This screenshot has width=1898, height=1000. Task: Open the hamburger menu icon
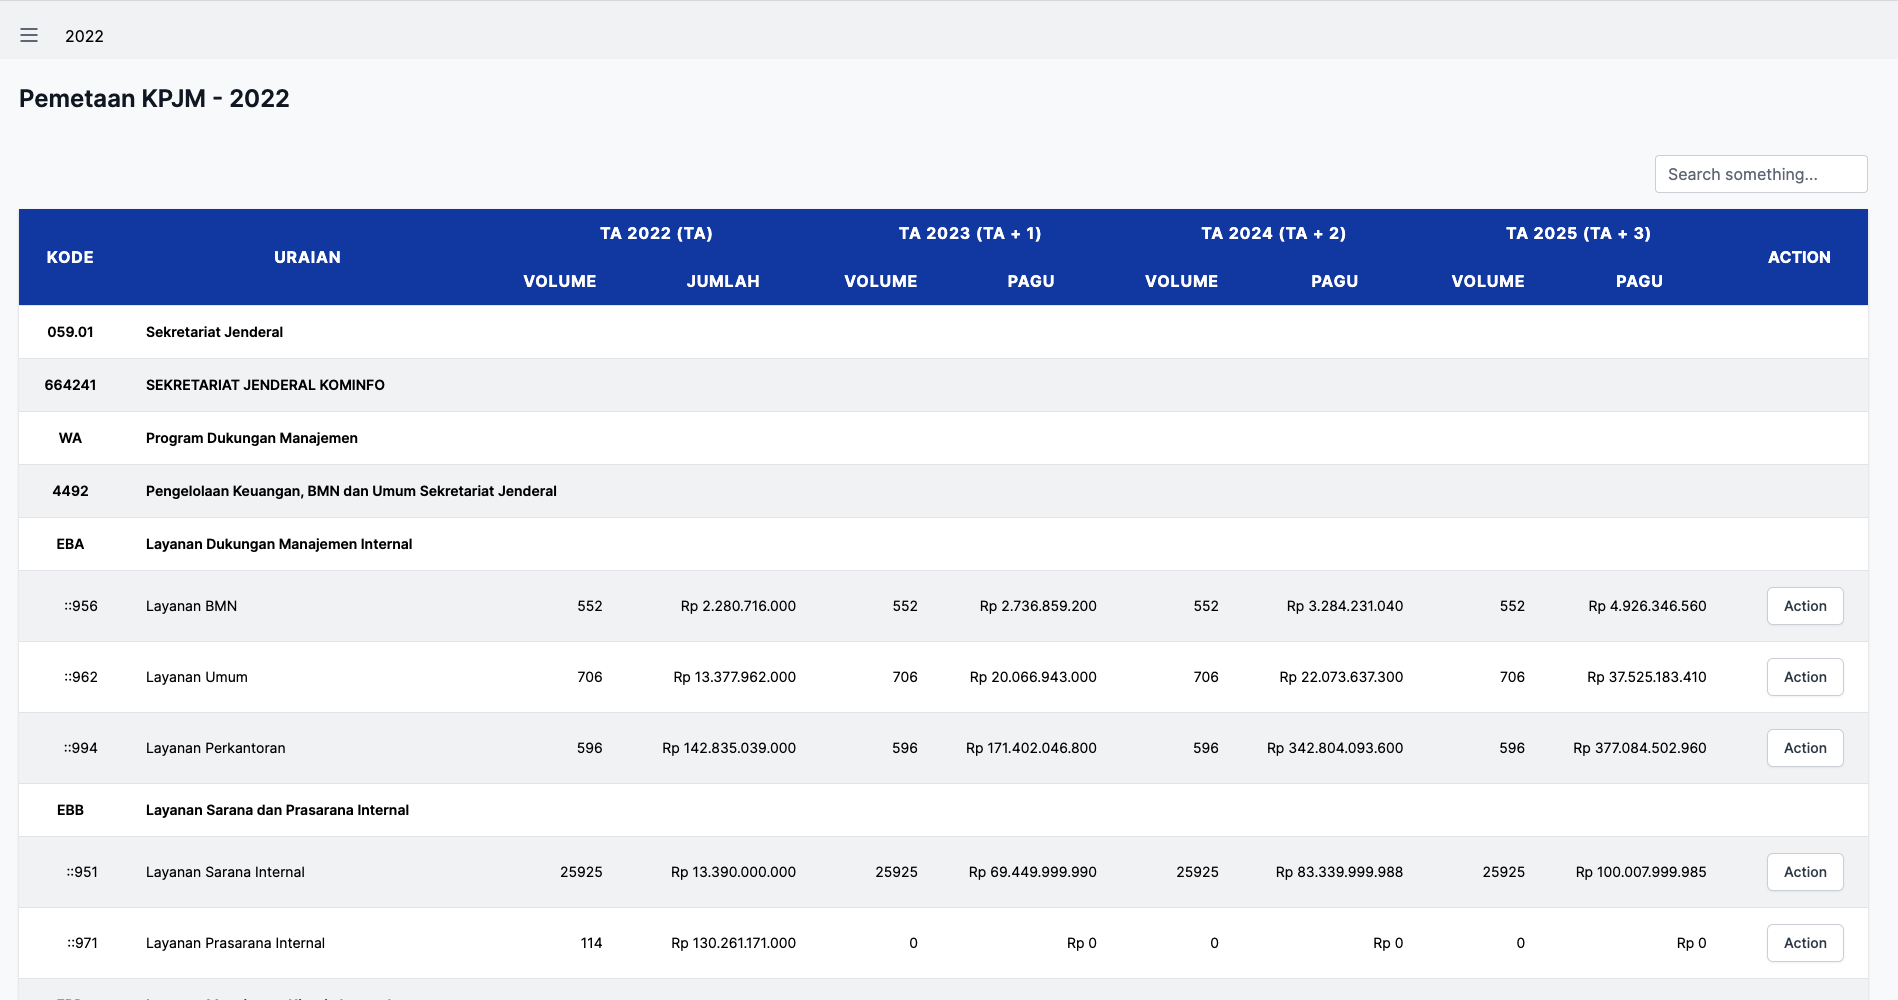pos(29,36)
